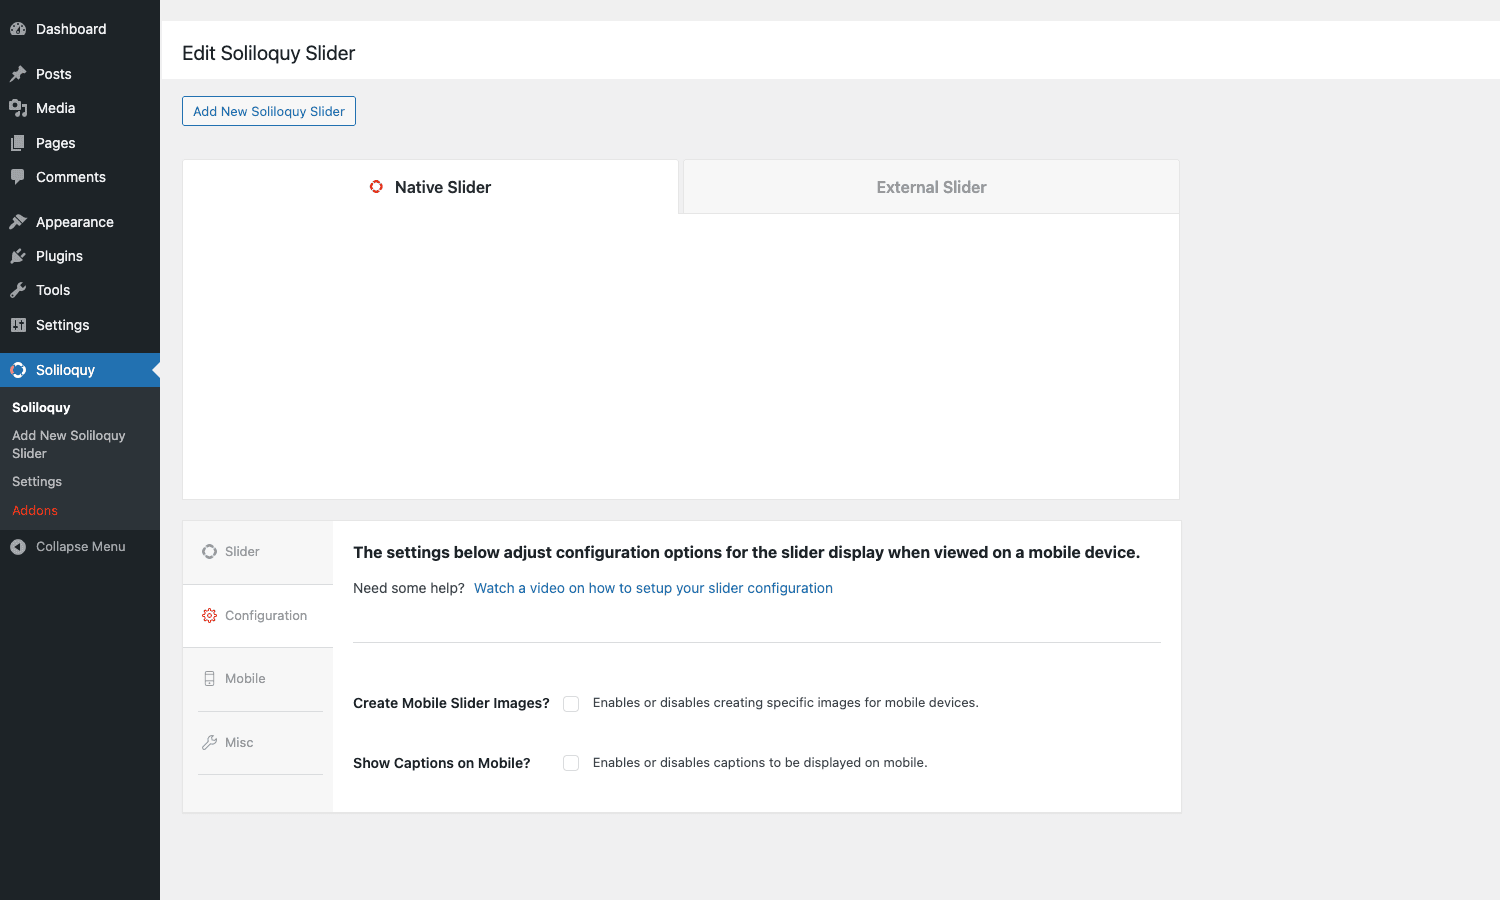Image resolution: width=1500 pixels, height=900 pixels.
Task: Click the red Configuration gear icon
Action: (x=209, y=616)
